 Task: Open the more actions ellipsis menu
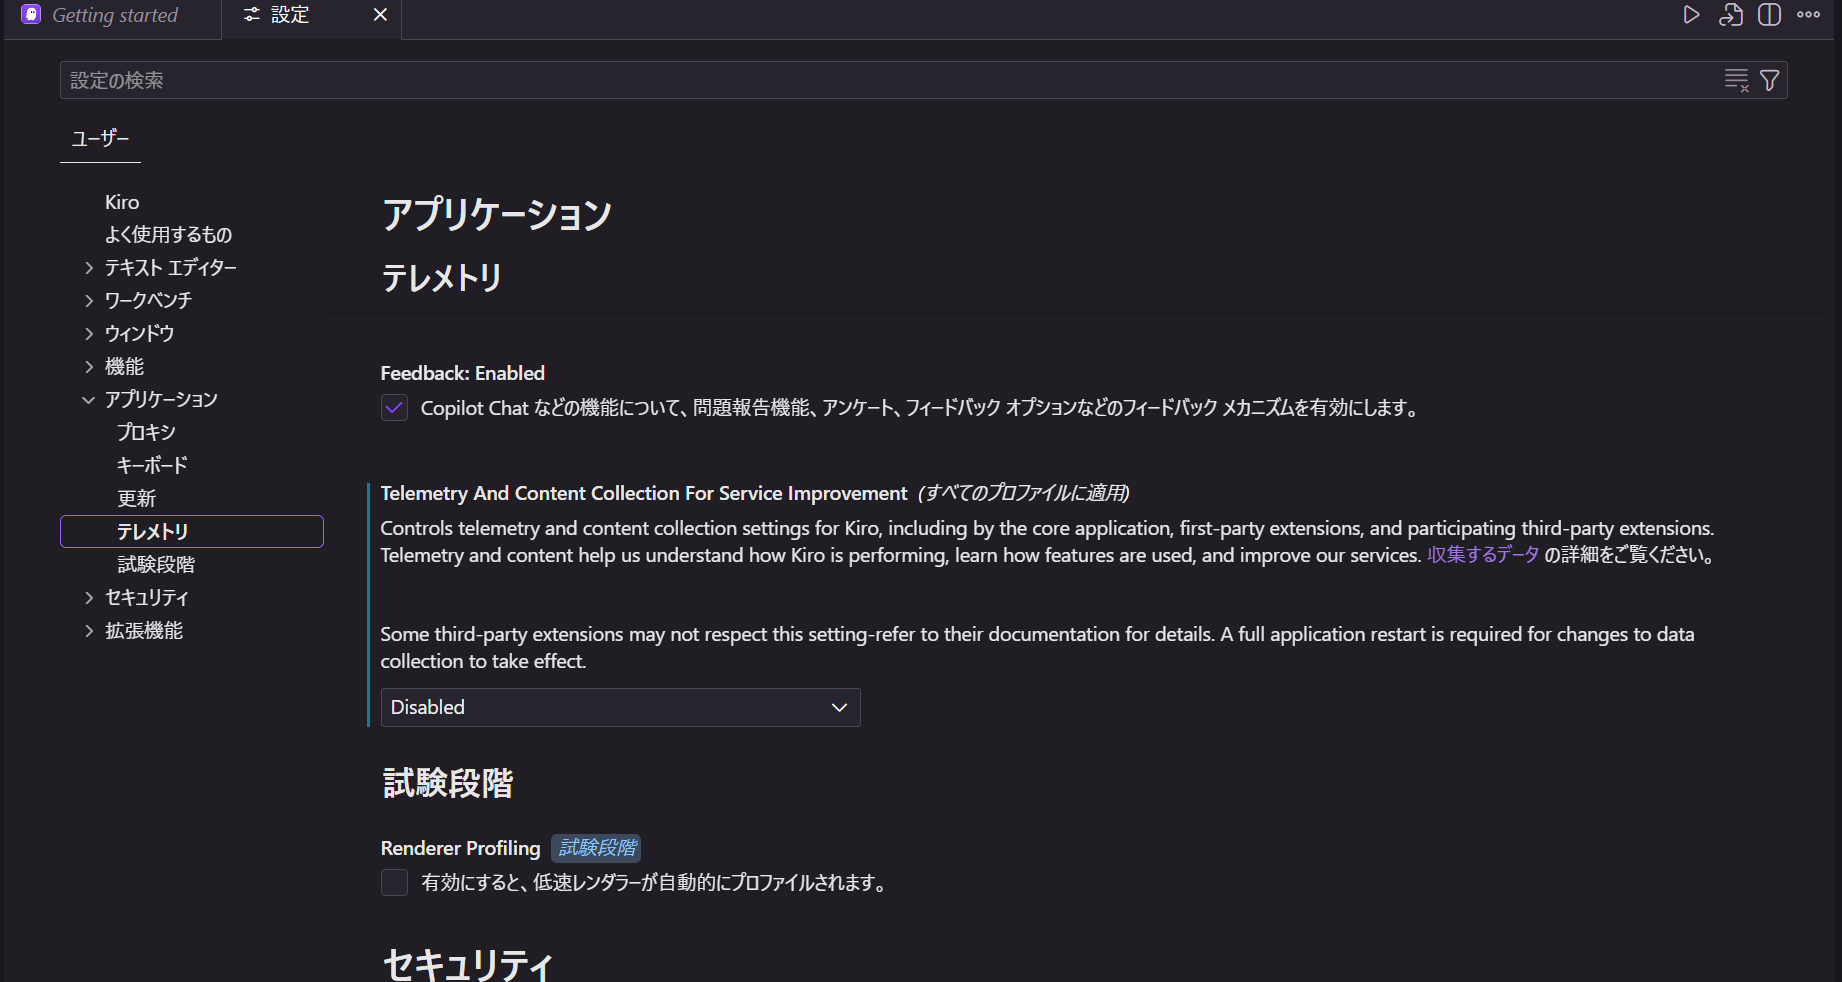click(1808, 15)
